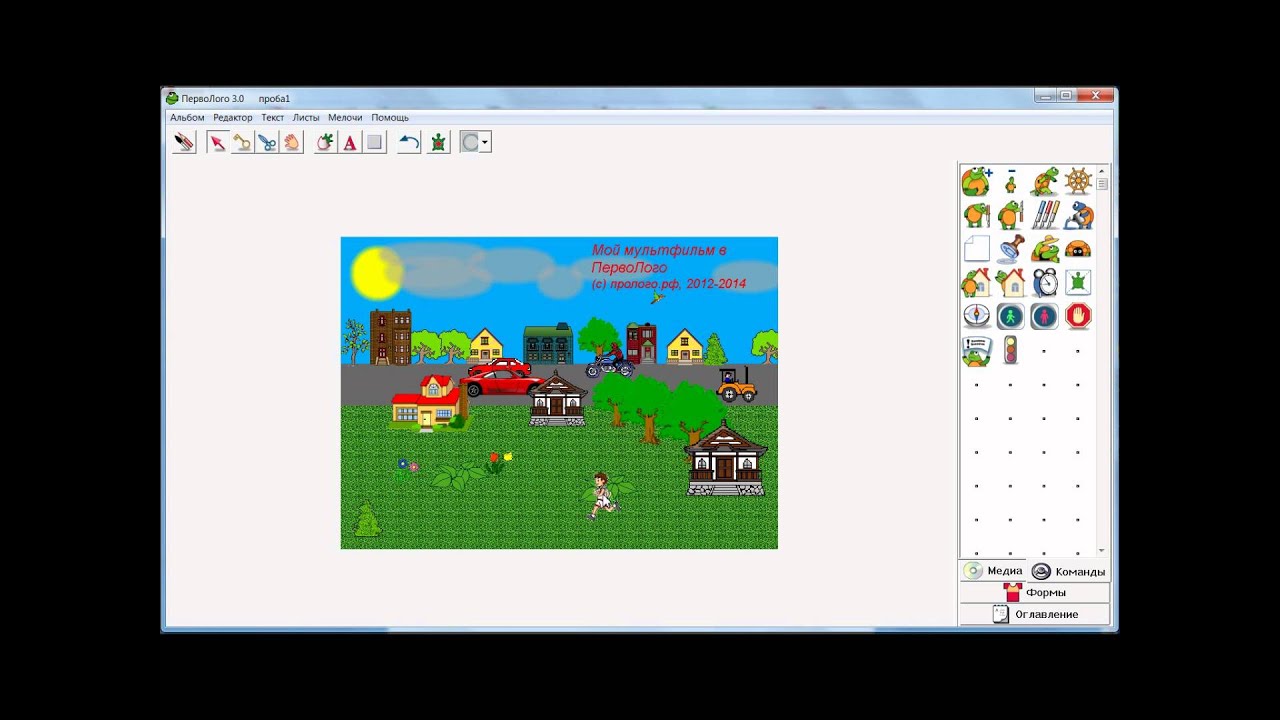Open the Мелочи menu
1280x720 pixels.
pos(345,117)
